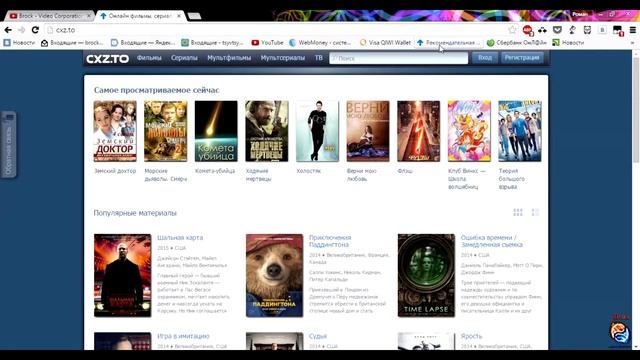Open the Ходячие мертвецы poster

(267, 131)
